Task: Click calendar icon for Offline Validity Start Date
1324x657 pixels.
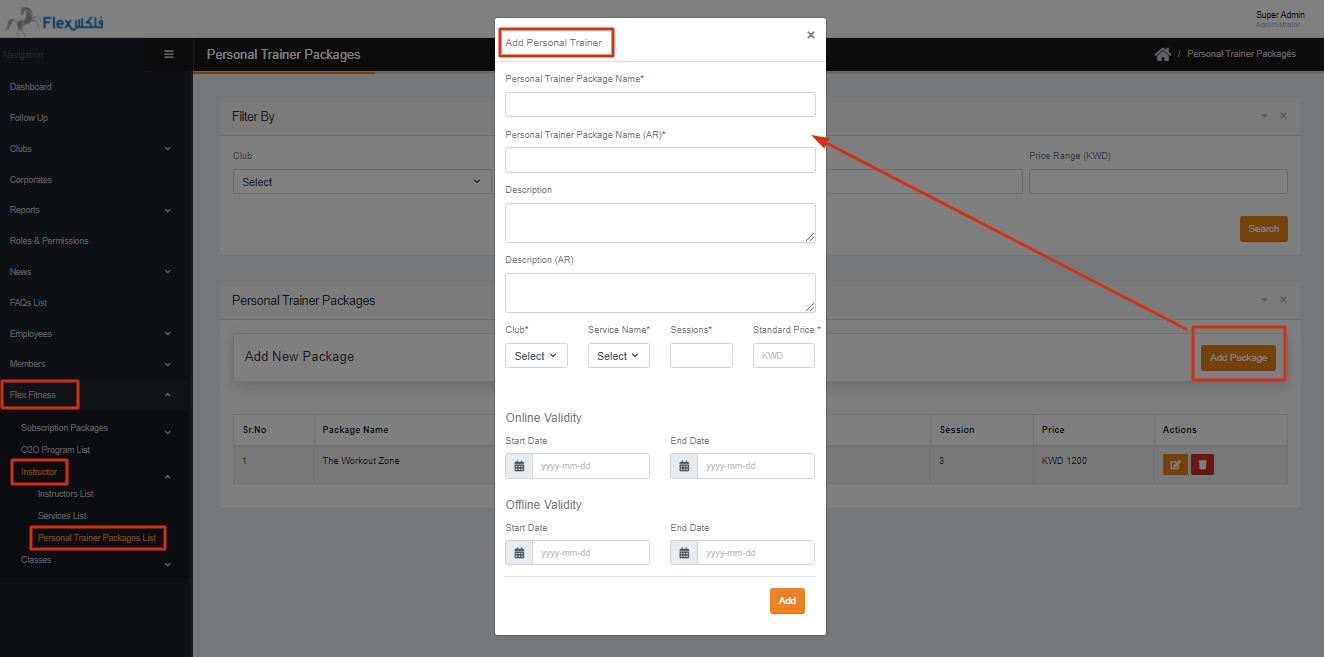Action: click(x=519, y=553)
